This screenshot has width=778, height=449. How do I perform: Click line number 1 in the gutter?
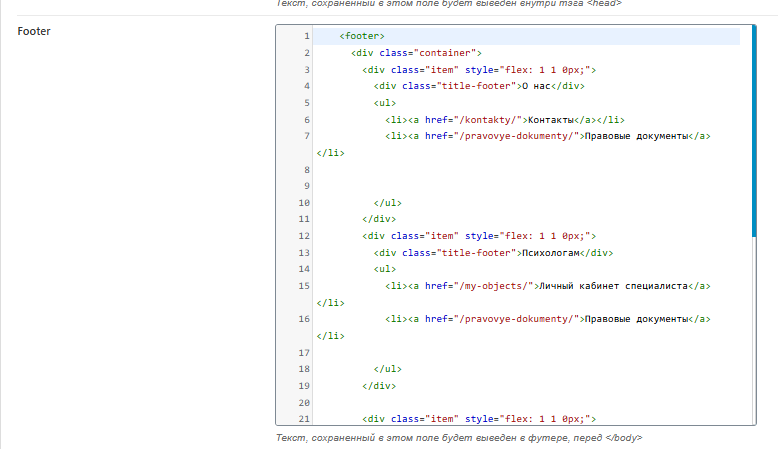(306, 37)
